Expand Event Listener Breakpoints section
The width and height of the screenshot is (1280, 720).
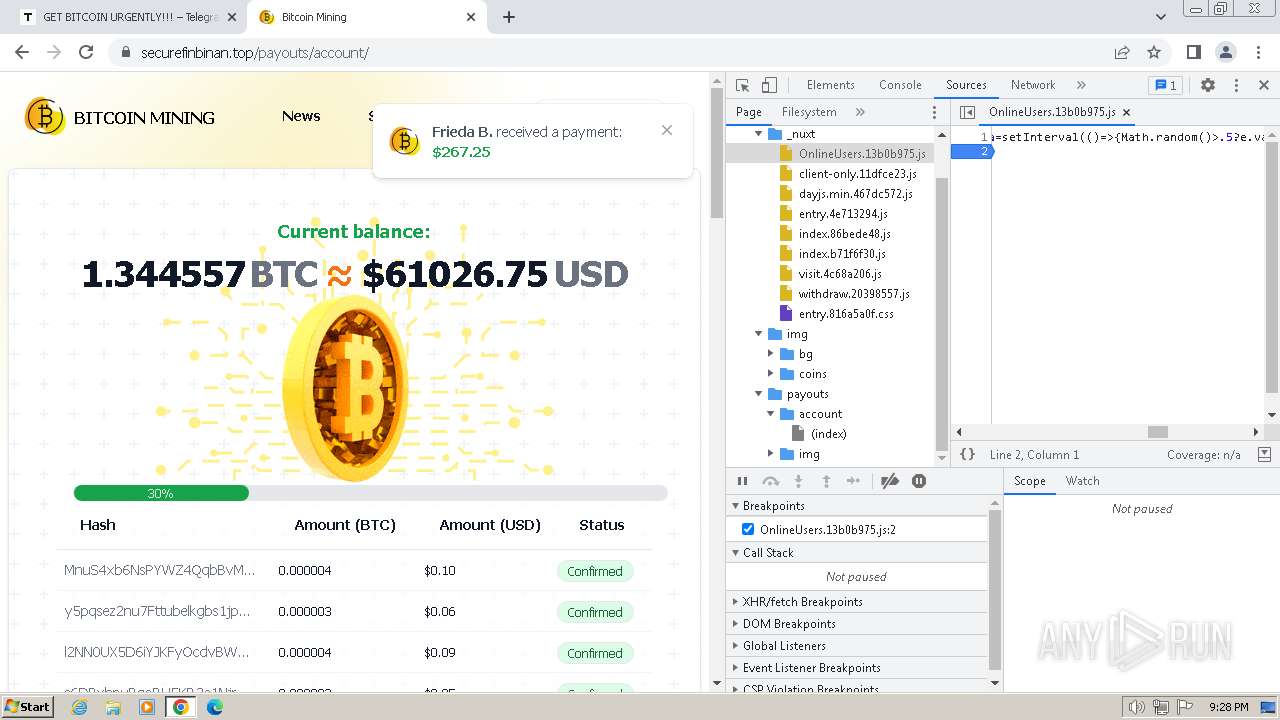[x=857, y=668]
